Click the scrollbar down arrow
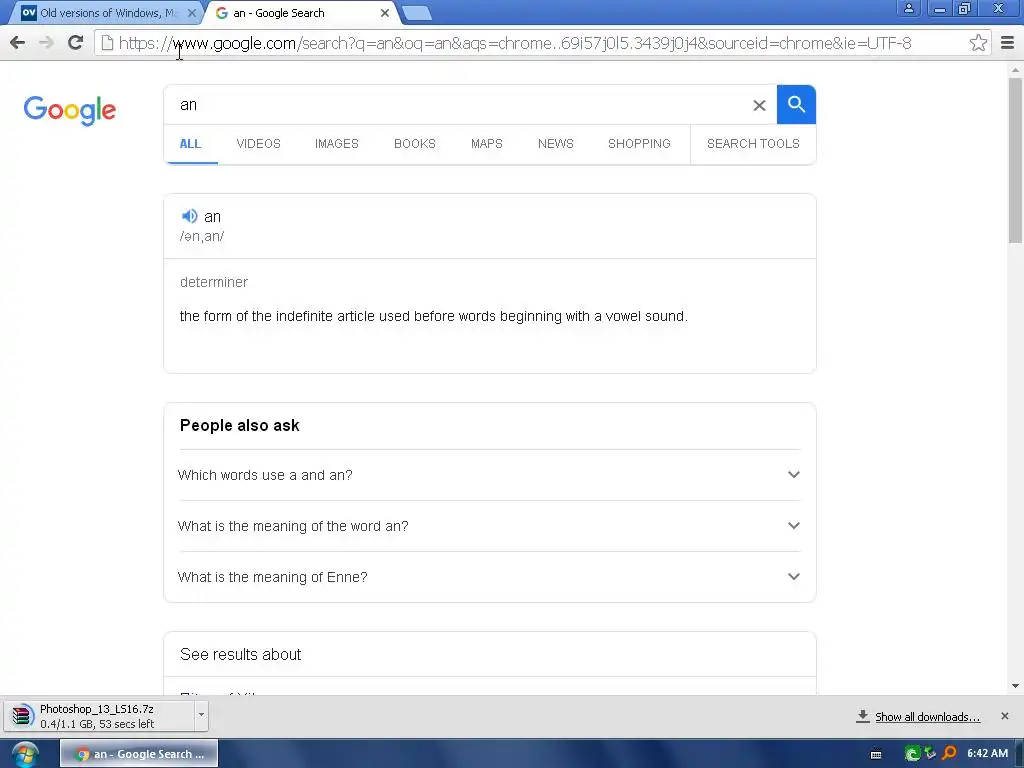The image size is (1024, 768). click(1015, 686)
